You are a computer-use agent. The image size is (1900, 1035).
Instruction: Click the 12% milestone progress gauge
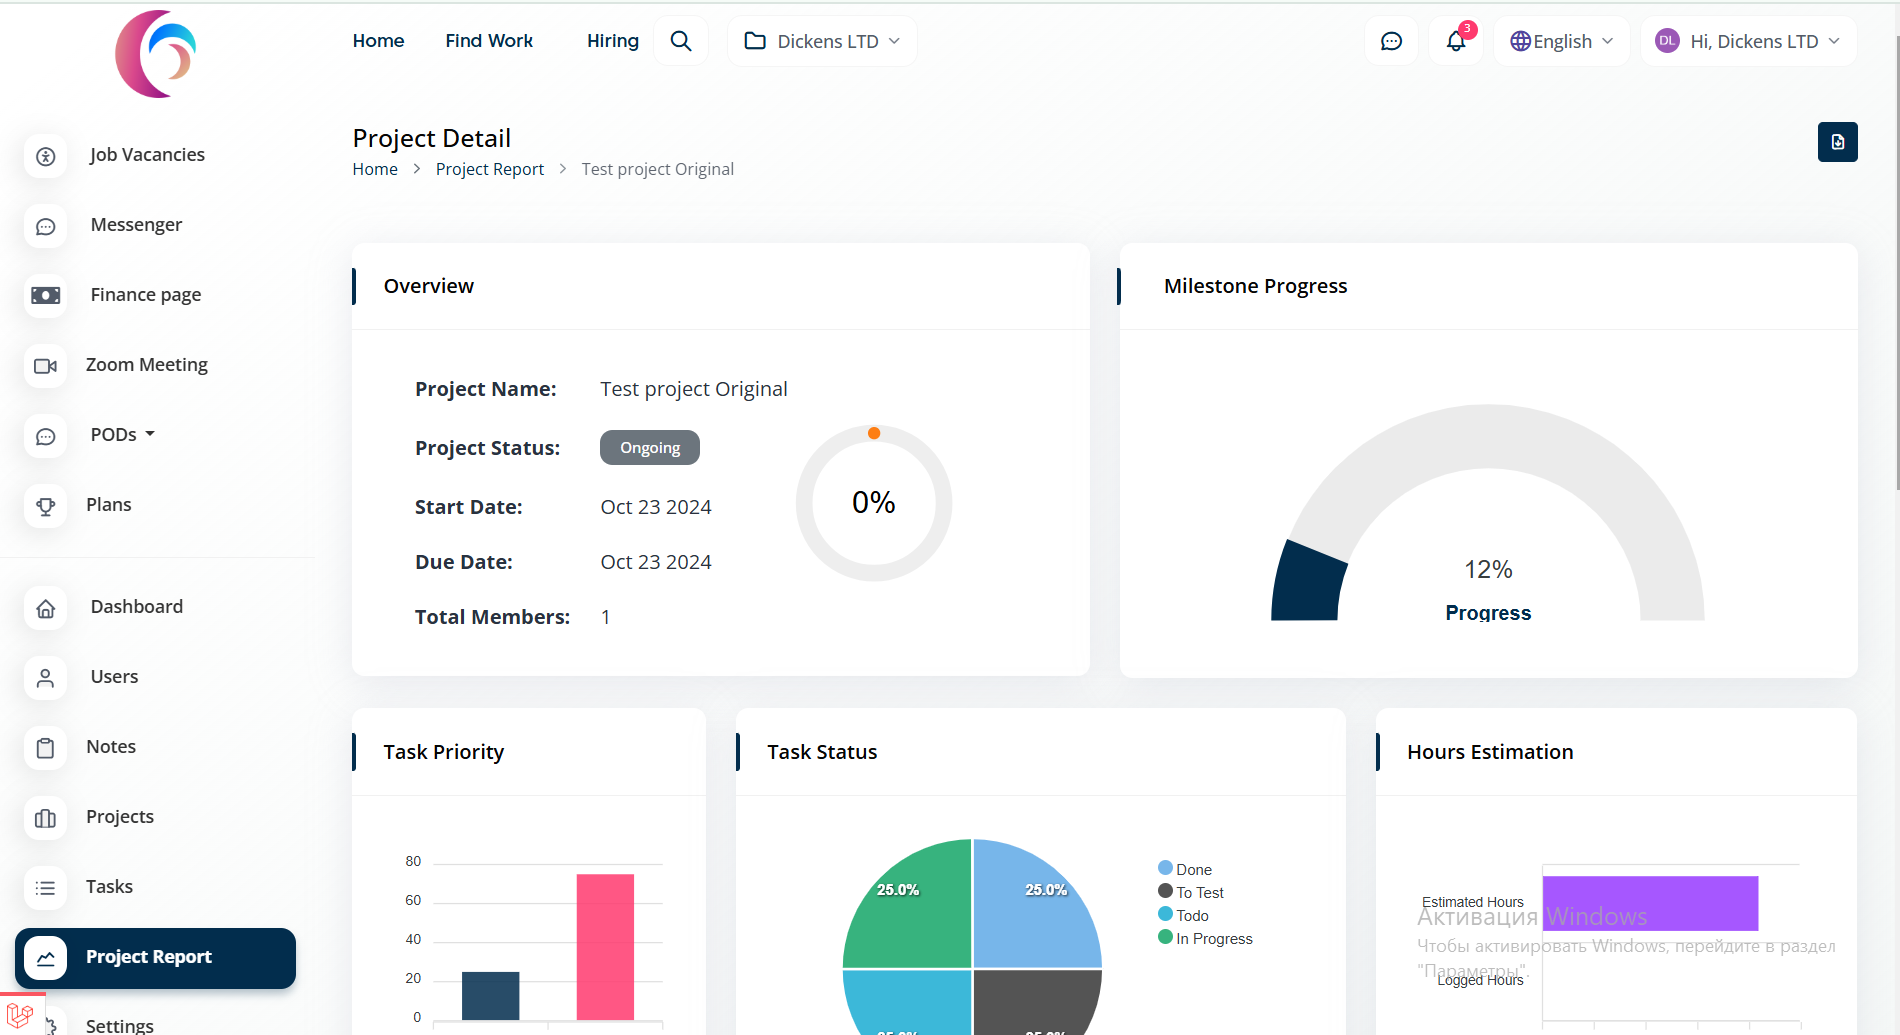point(1488,513)
